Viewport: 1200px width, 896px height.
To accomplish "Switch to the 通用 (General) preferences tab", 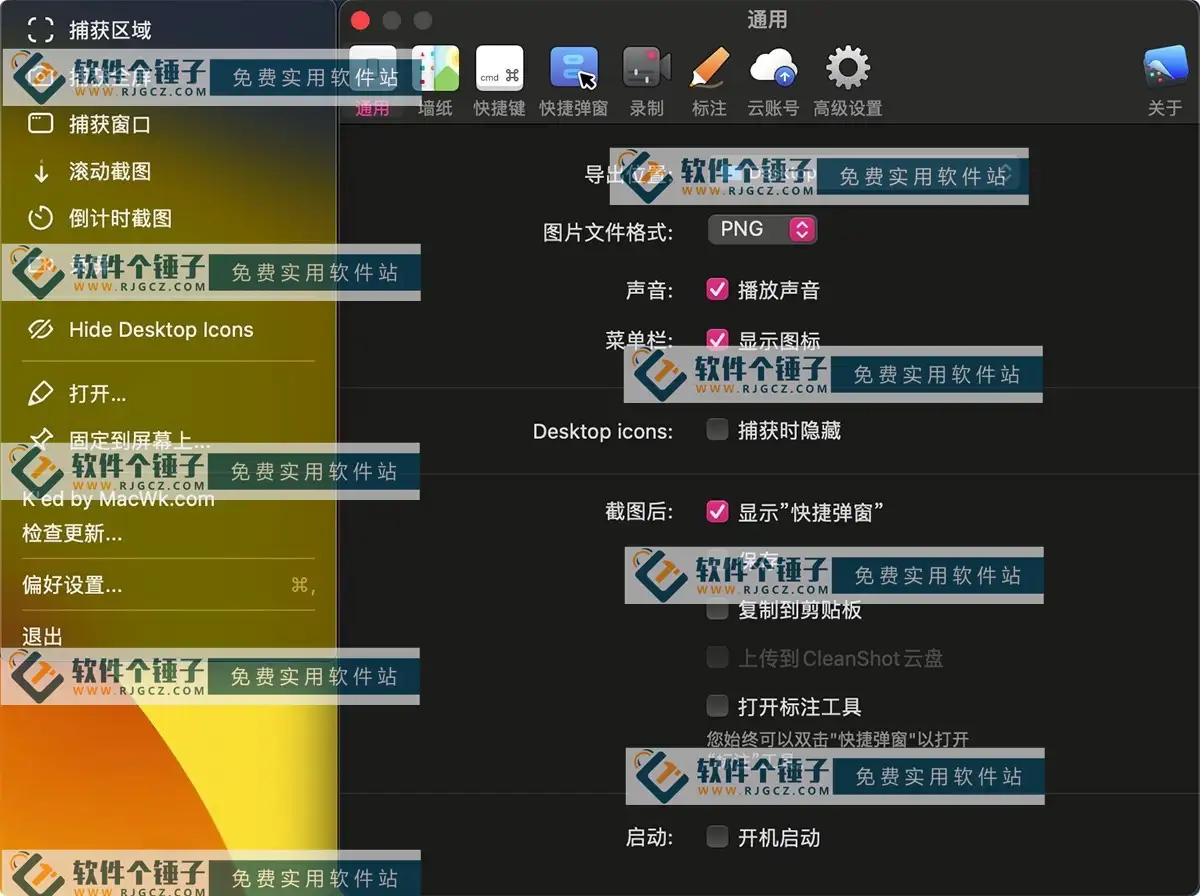I will 372,82.
